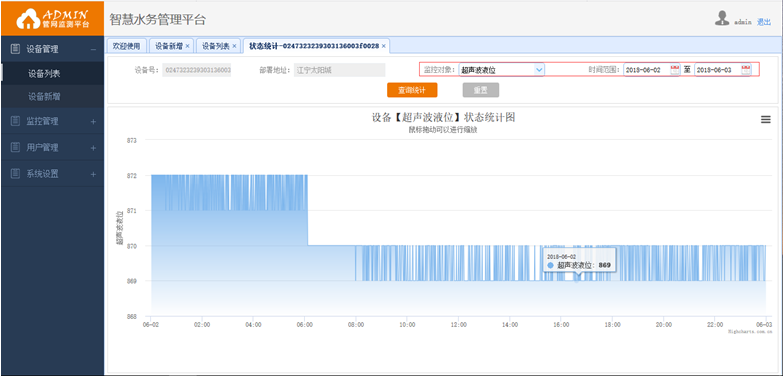This screenshot has width=783, height=376.
Task: Click the 监控管理 menu icon
Action: (x=15, y=121)
